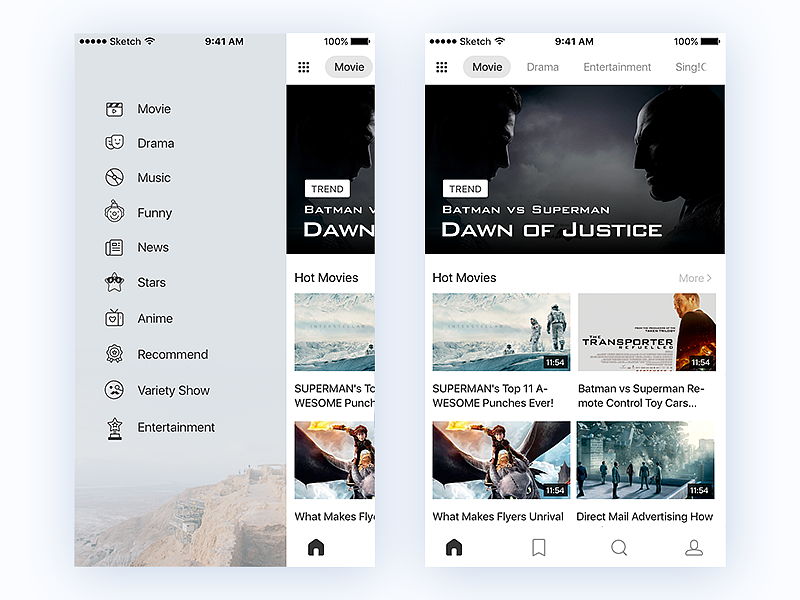Tap the home icon on right phone
Image resolution: width=800 pixels, height=600 pixels.
[x=454, y=547]
